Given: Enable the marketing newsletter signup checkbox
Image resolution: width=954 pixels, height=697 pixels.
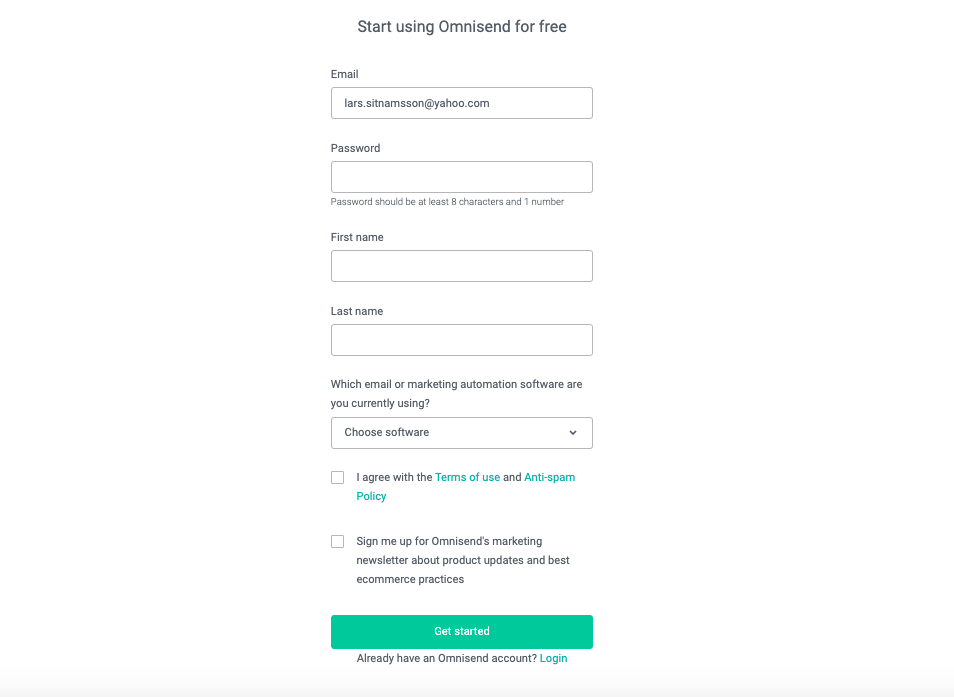Looking at the screenshot, I should [338, 542].
